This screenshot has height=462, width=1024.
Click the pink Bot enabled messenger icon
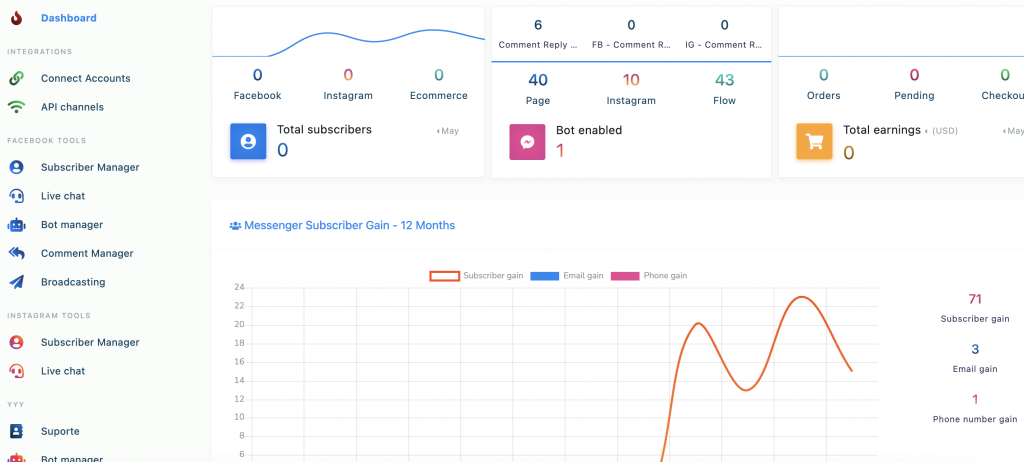528,142
